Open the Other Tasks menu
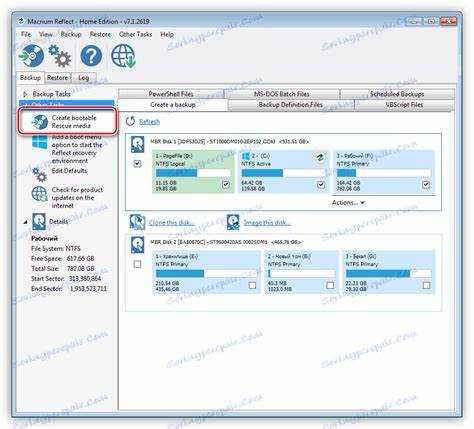 135,34
